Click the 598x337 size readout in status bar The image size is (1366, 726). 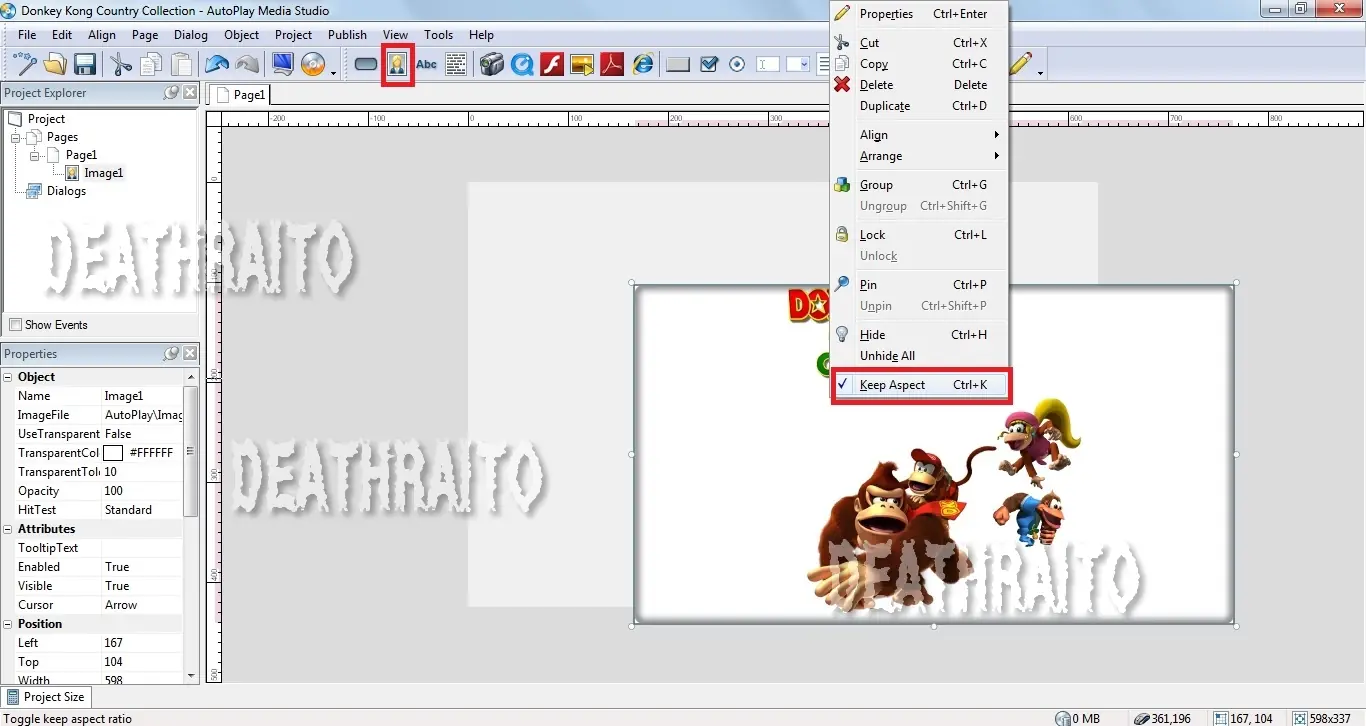tap(1328, 718)
